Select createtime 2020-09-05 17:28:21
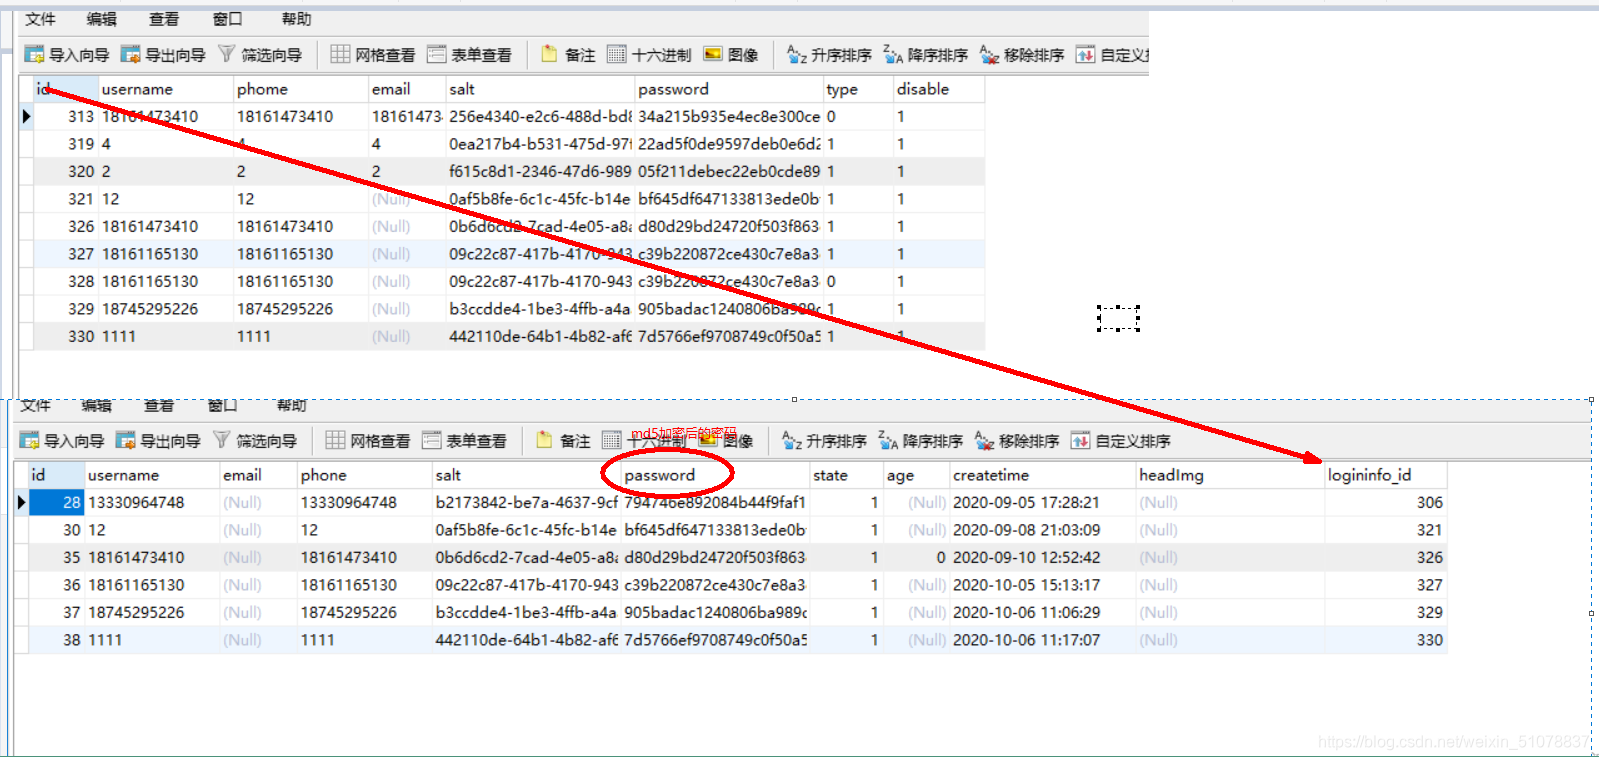This screenshot has width=1599, height=760. tap(1042, 502)
